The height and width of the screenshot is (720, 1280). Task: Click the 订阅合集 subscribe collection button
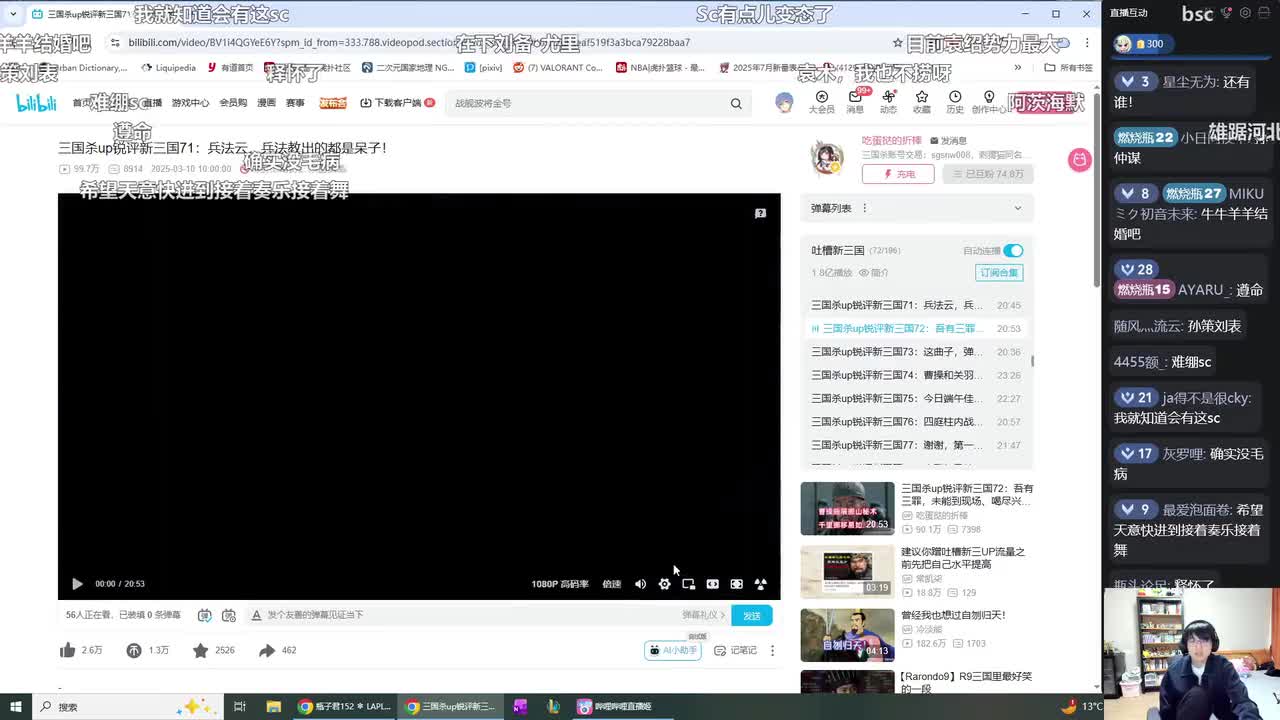tap(999, 272)
